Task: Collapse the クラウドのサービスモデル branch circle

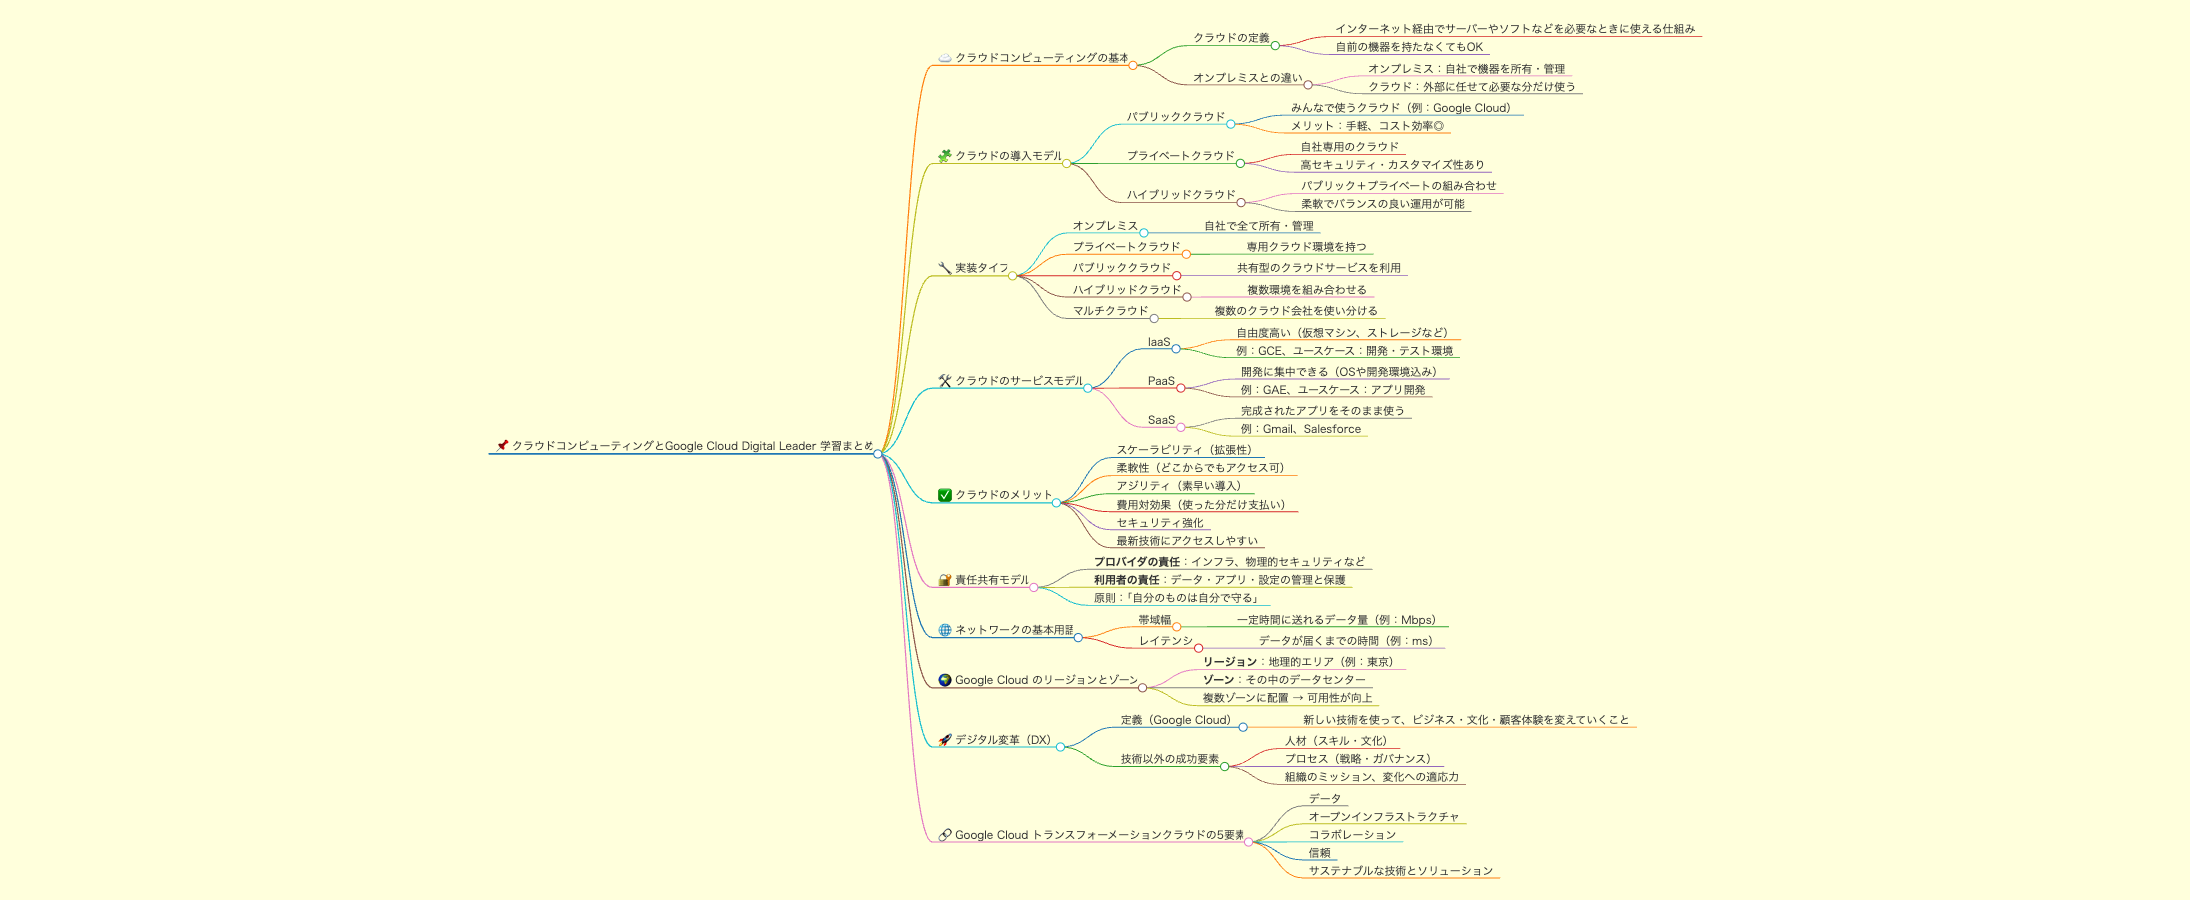Action: (1088, 388)
